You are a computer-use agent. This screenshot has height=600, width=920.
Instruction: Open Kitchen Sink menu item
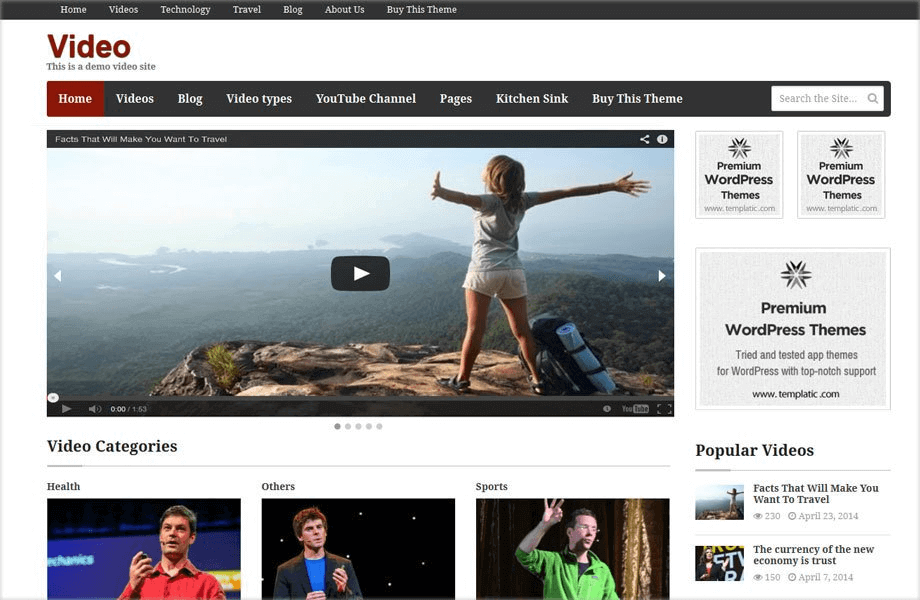(x=532, y=99)
